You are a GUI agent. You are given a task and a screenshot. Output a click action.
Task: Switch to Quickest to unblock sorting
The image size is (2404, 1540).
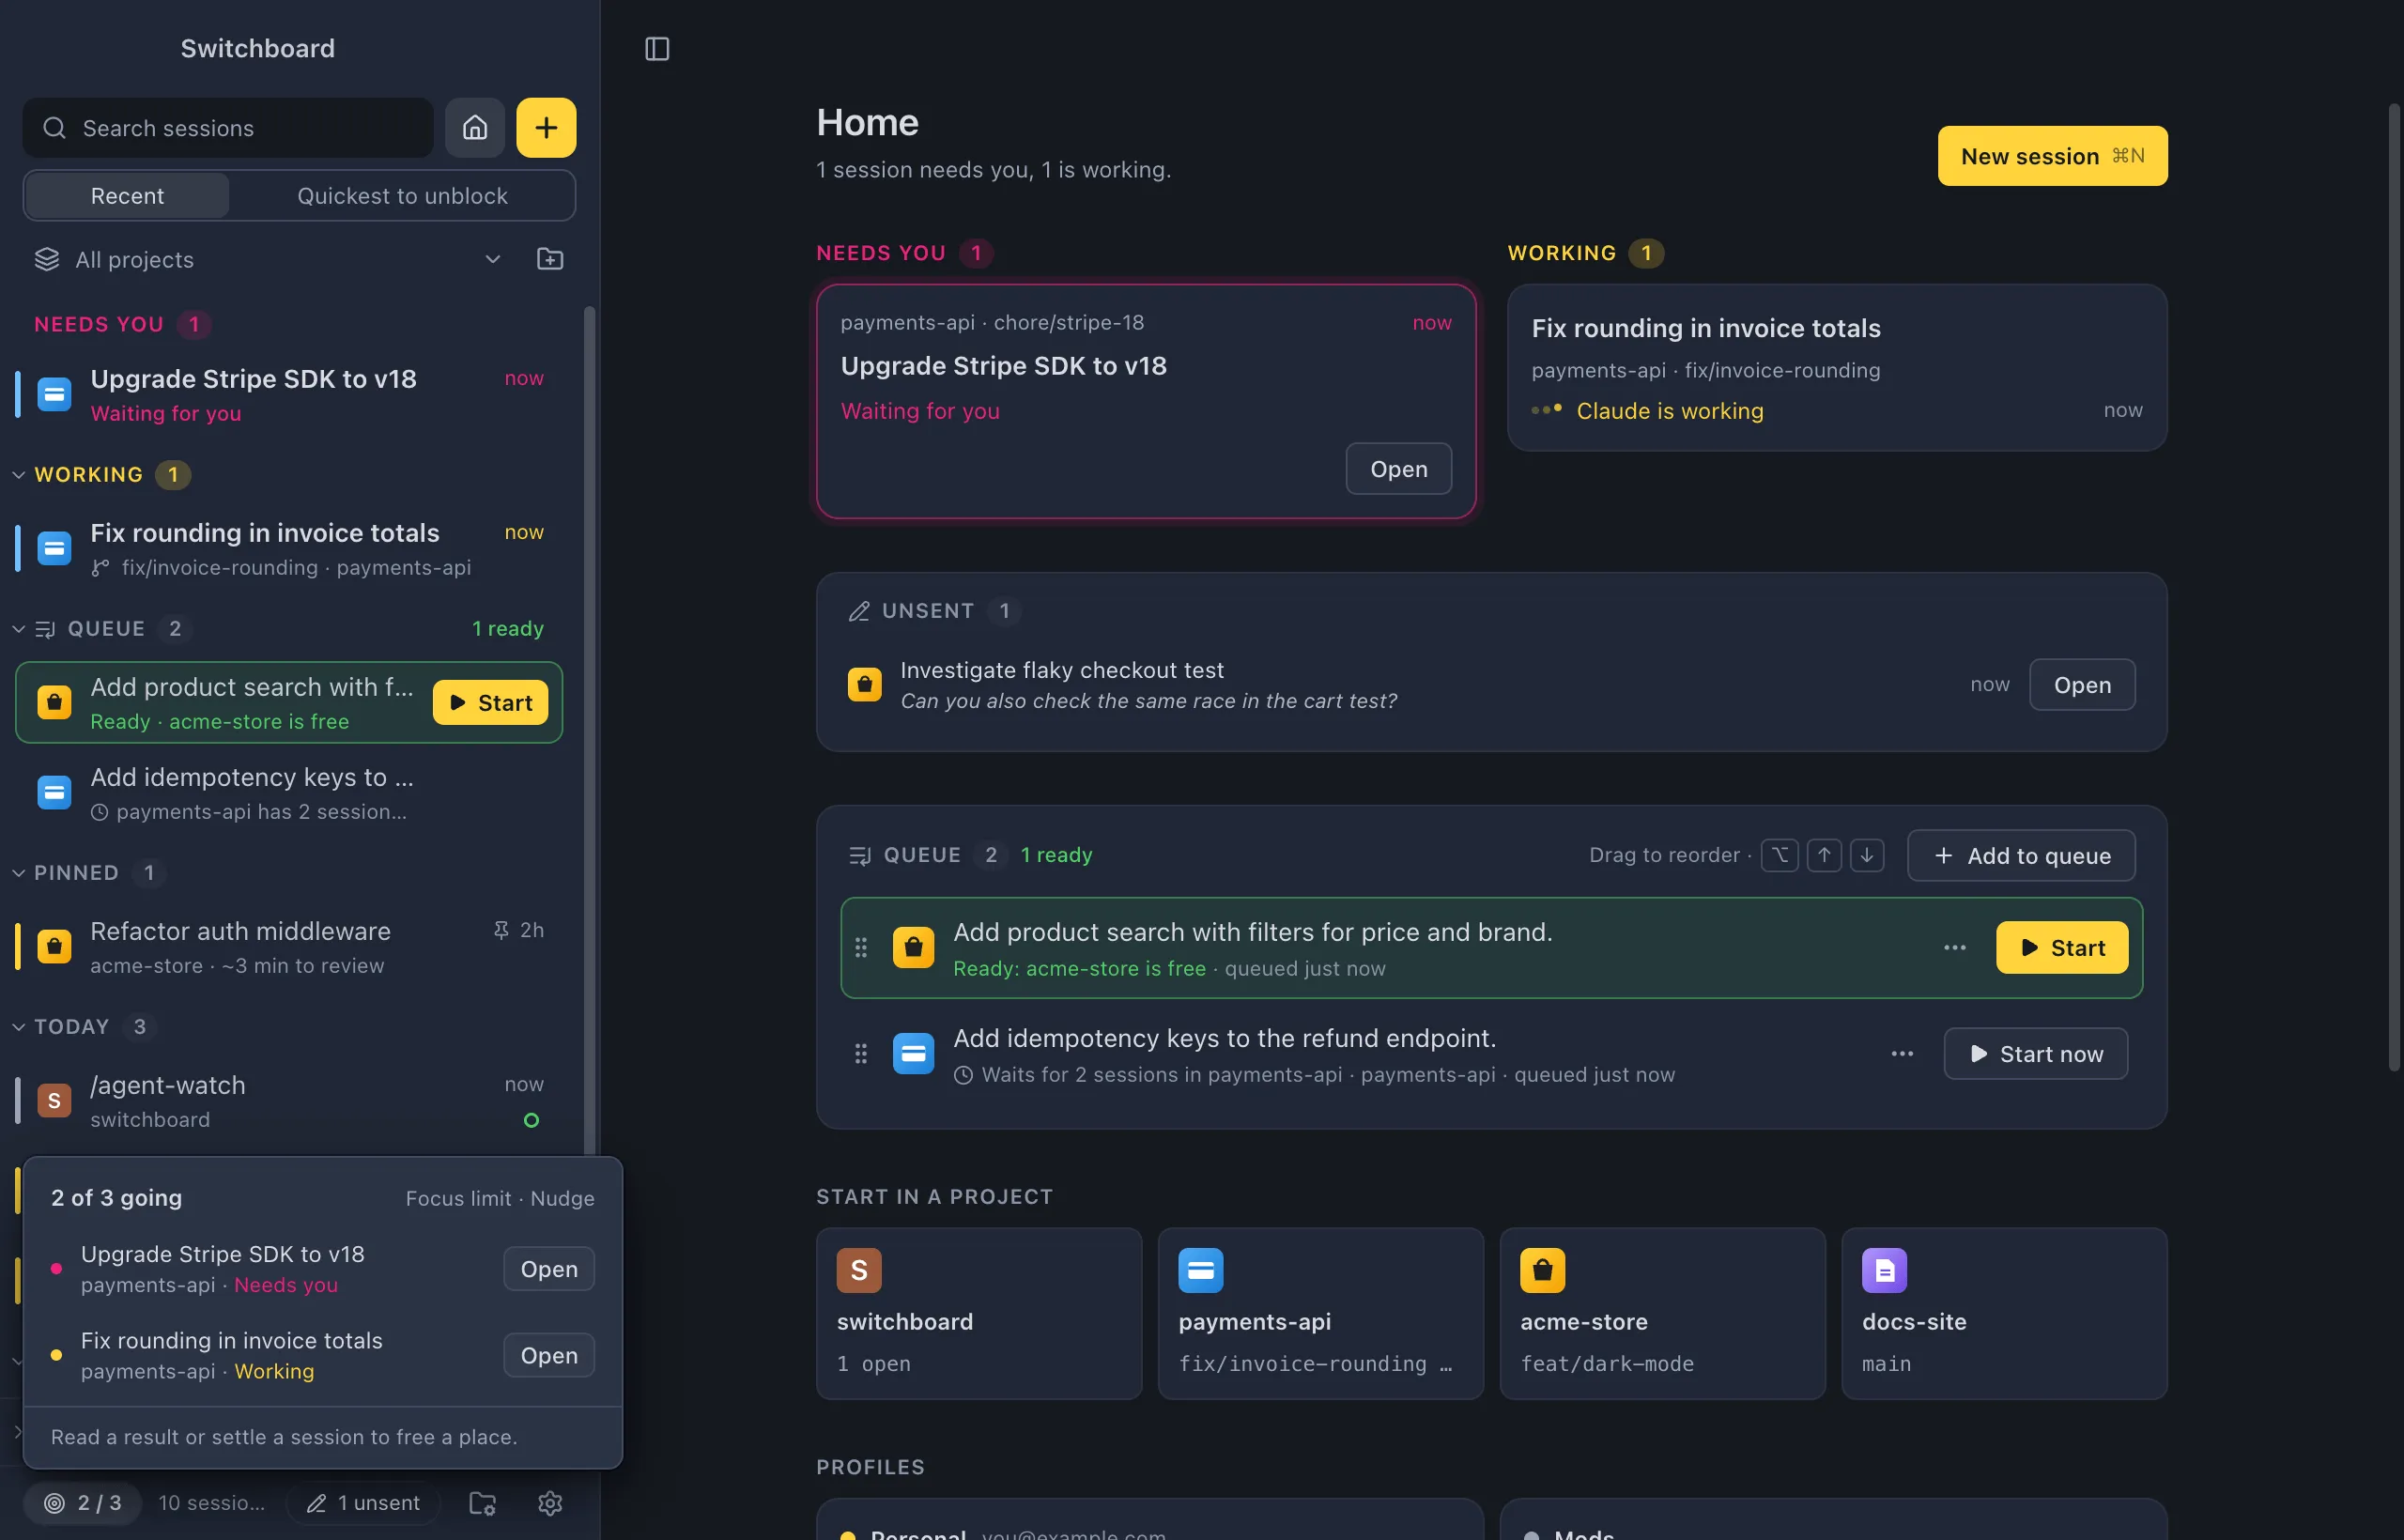tap(402, 196)
